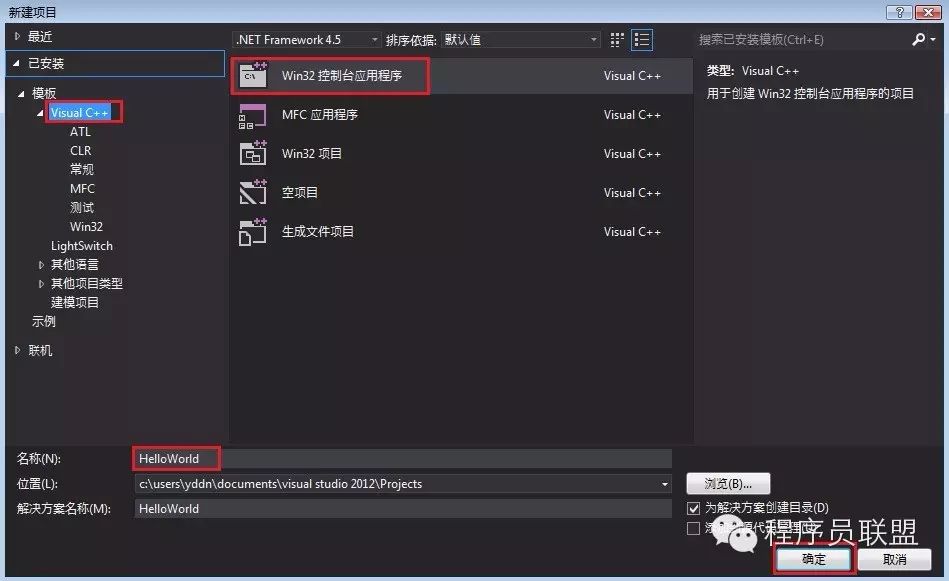
Task: Switch templates to small icons grid view
Action: [x=617, y=40]
